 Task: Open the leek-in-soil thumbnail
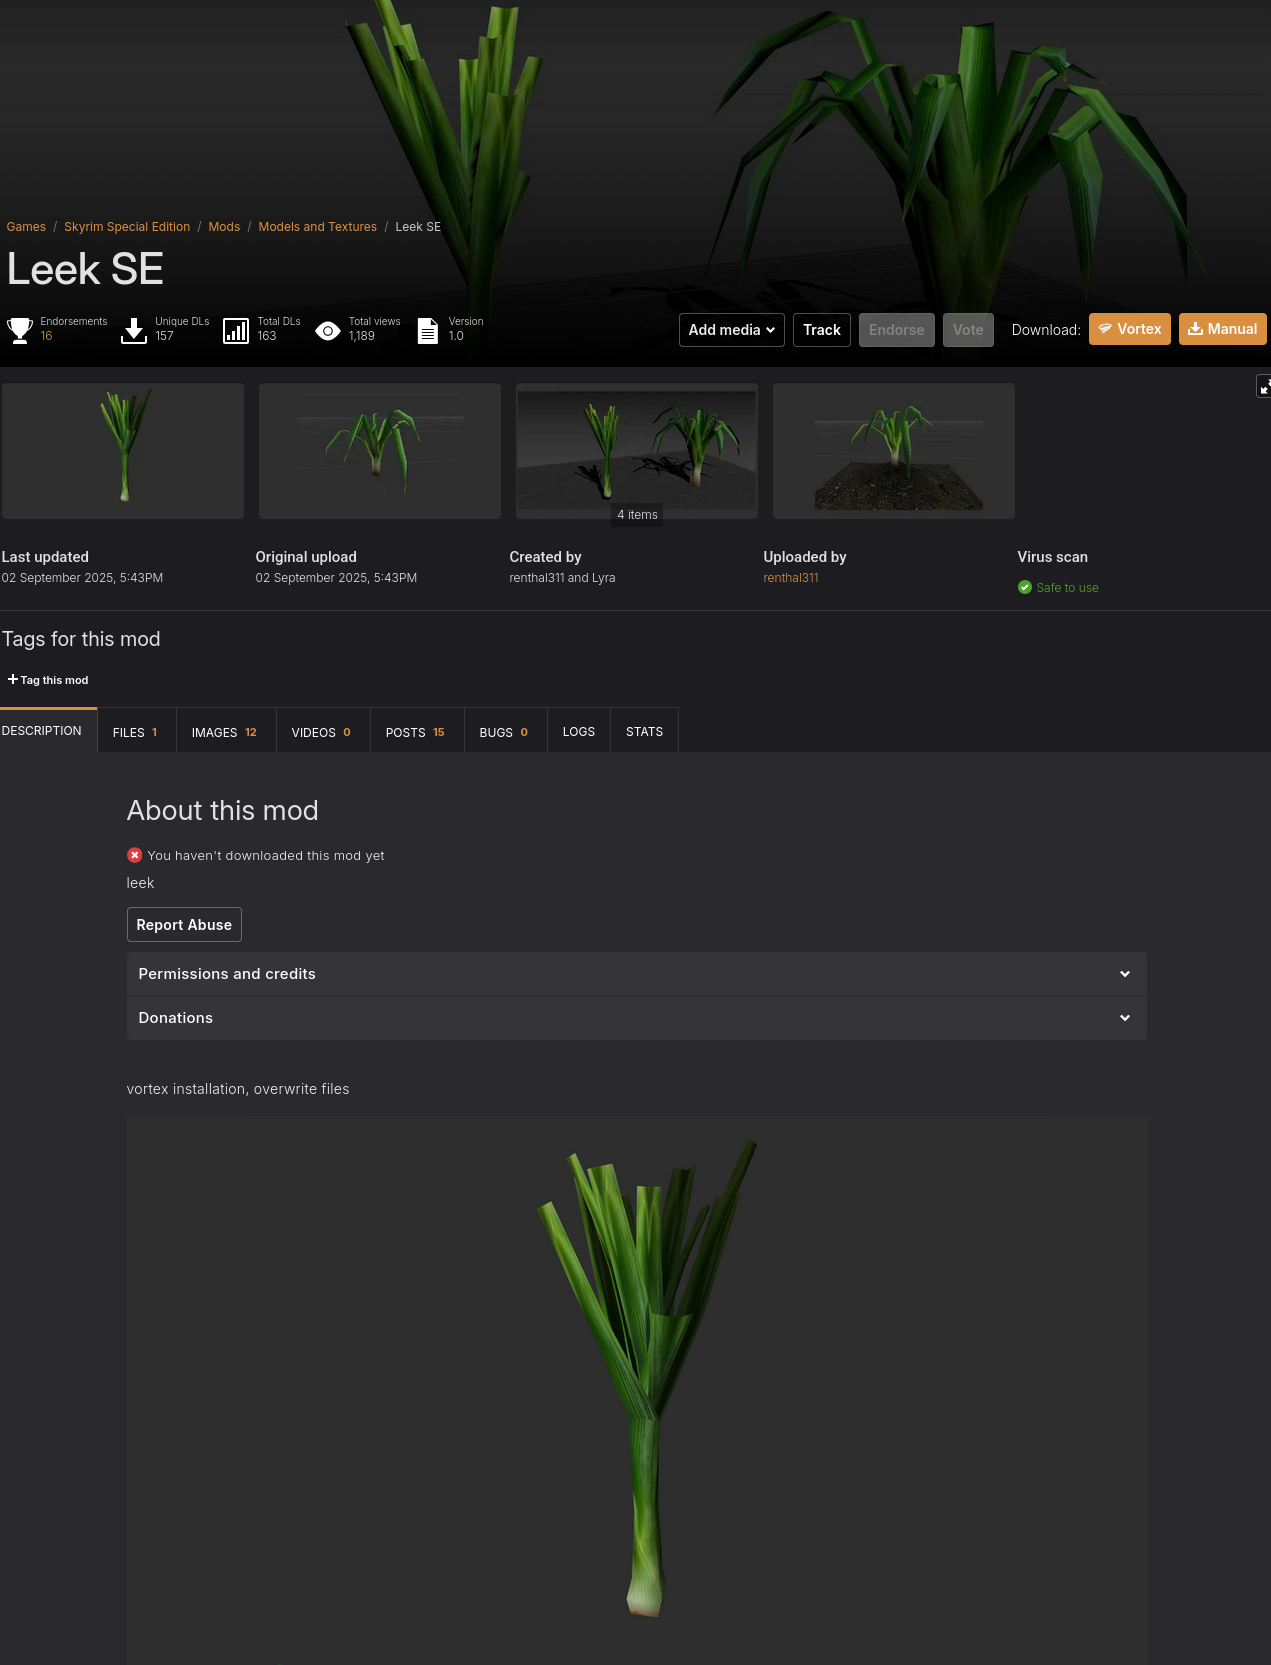894,451
